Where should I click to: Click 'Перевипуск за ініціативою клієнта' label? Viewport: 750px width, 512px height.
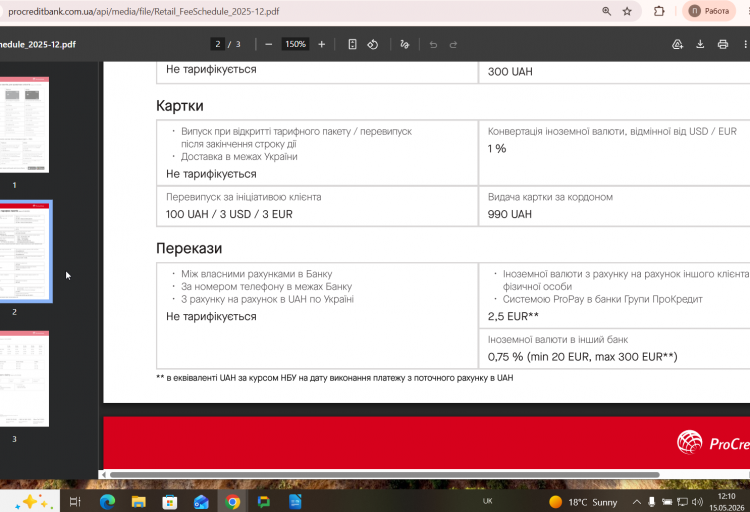point(243,197)
